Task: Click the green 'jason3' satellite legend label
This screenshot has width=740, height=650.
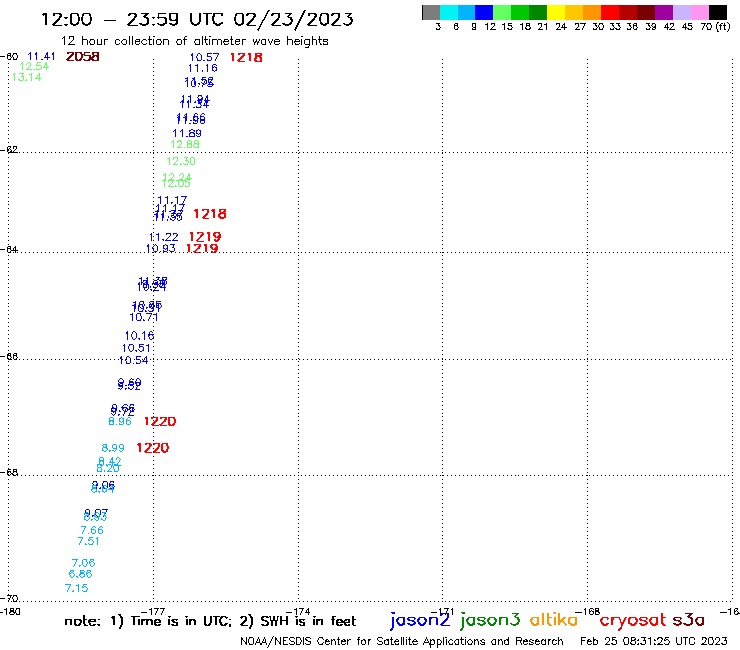Action: point(490,620)
